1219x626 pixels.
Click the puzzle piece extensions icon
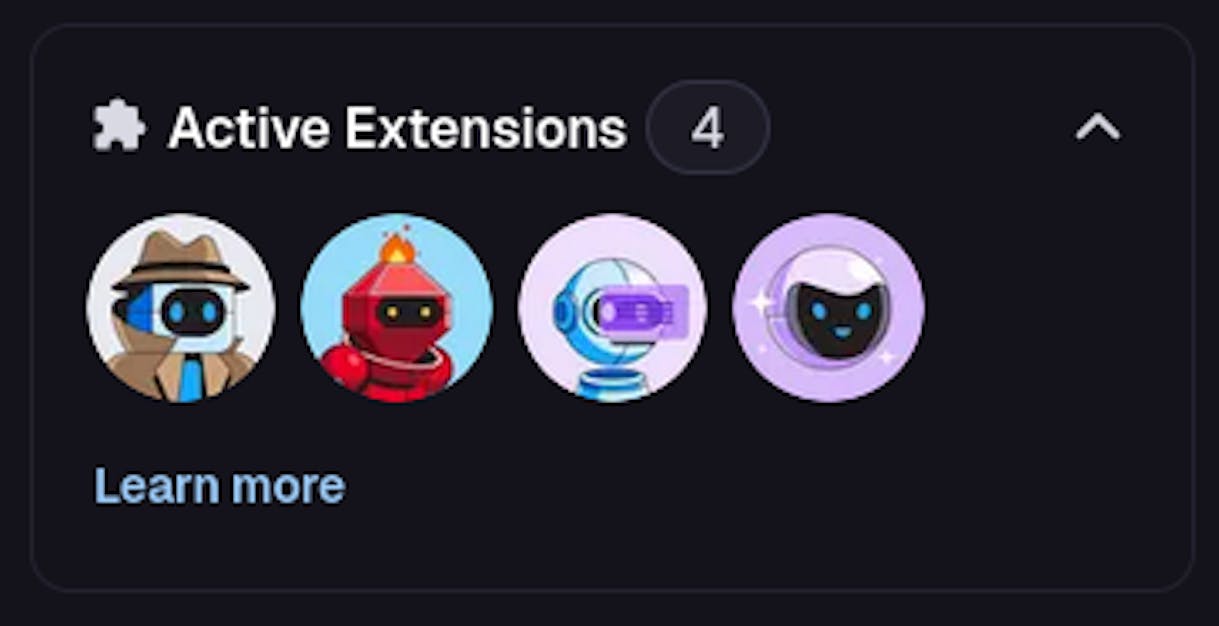[119, 127]
